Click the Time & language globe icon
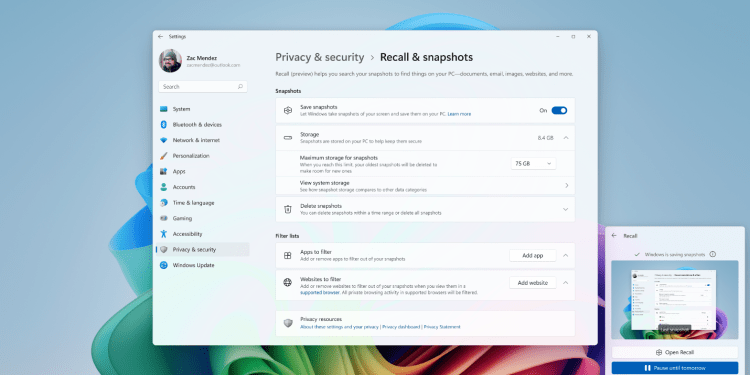750x375 pixels. pos(164,203)
